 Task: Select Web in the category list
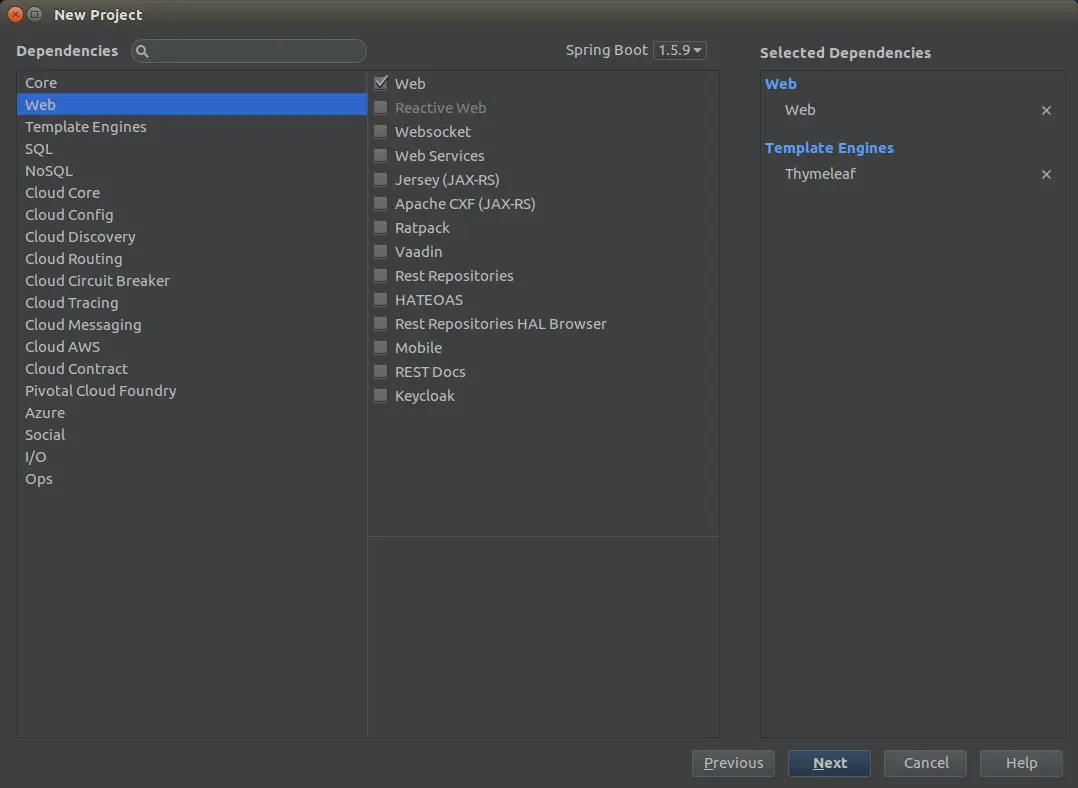(x=192, y=105)
